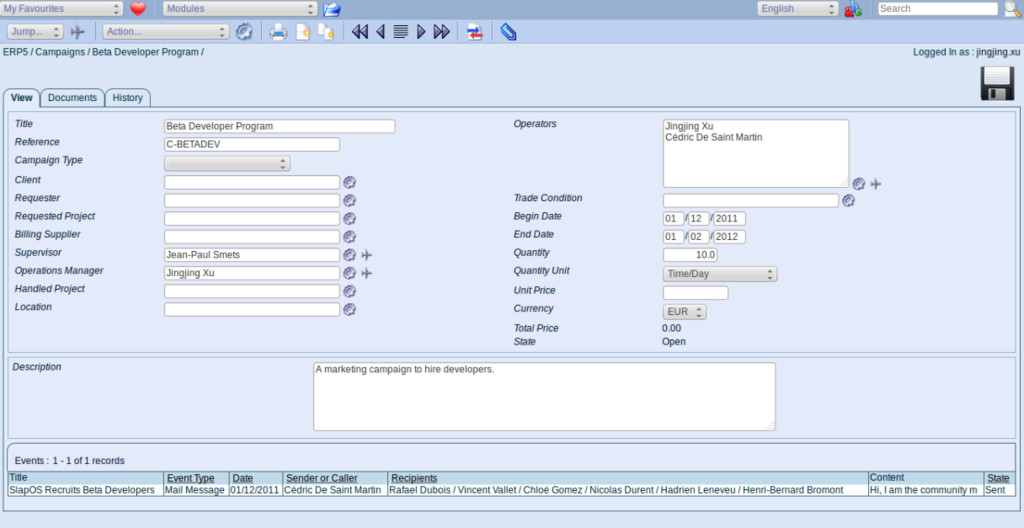Click the Save floppy disk icon

click(x=997, y=85)
